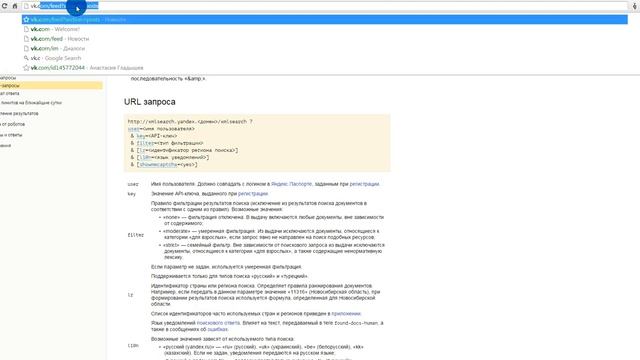This screenshot has height=360, width=640.
Task: Open the 'Яндекс.Паспорте' link
Action: (x=291, y=184)
